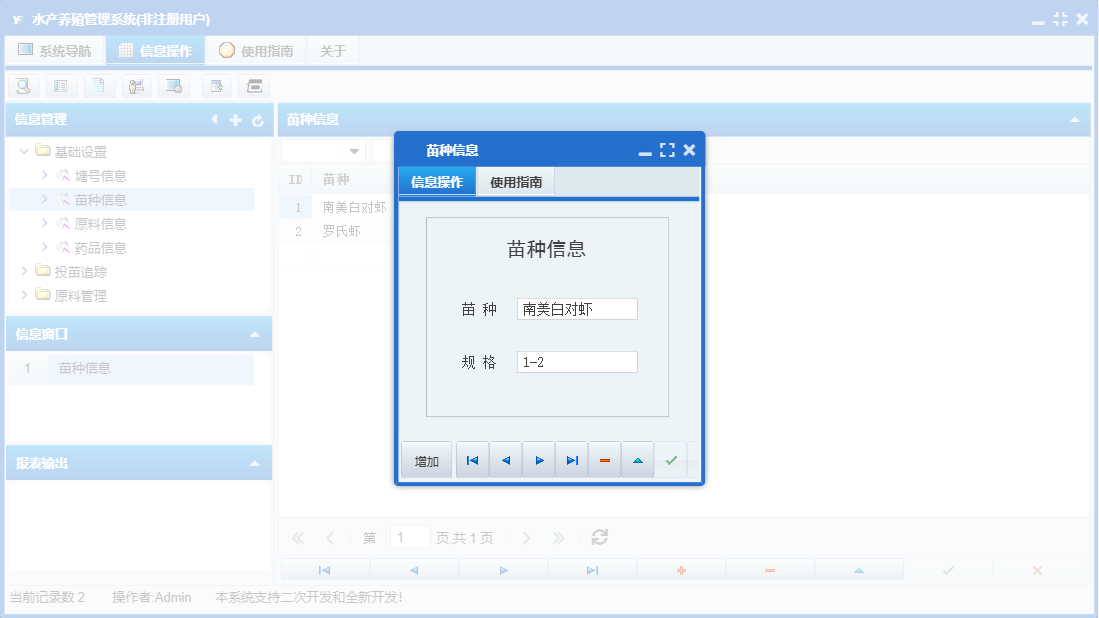Click the new document icon in the toolbar
1099x618 pixels.
pyautogui.click(x=99, y=86)
